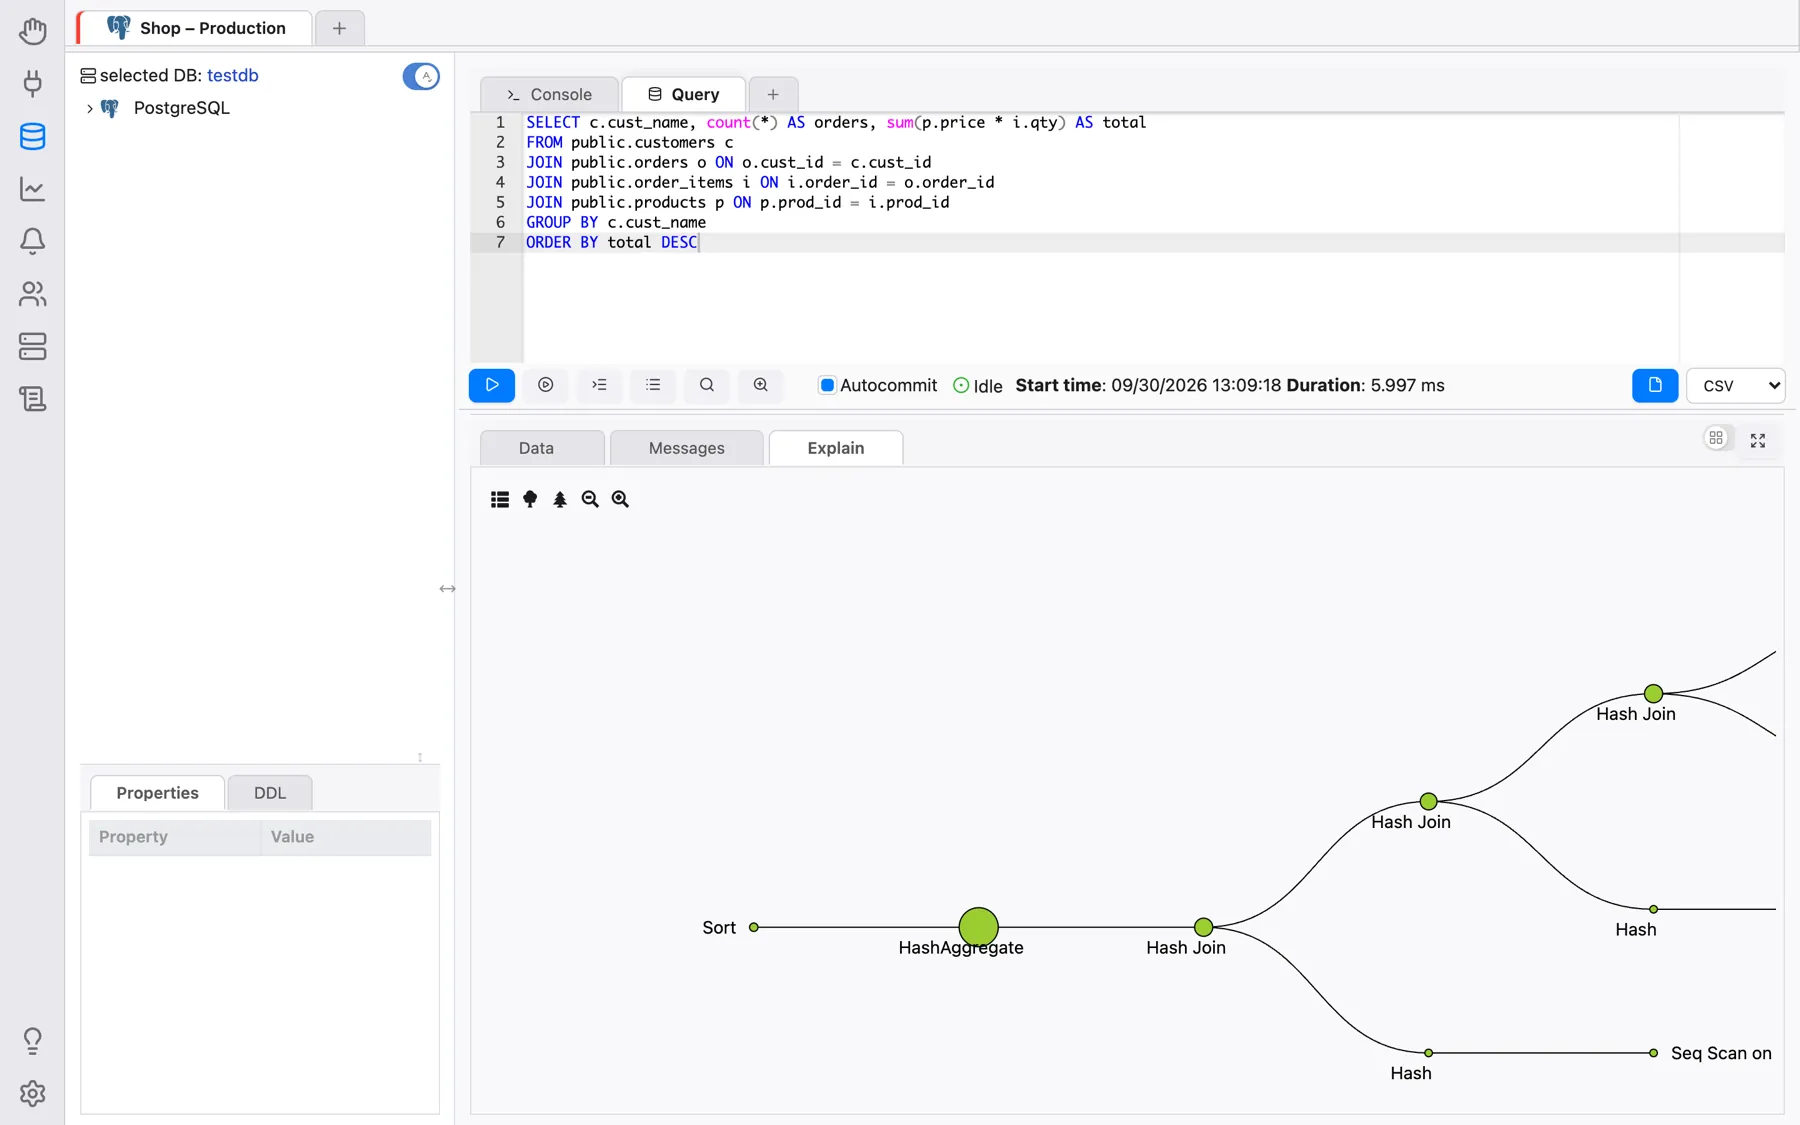This screenshot has height=1125, width=1800.
Task: Select the Query tab
Action: coord(684,94)
